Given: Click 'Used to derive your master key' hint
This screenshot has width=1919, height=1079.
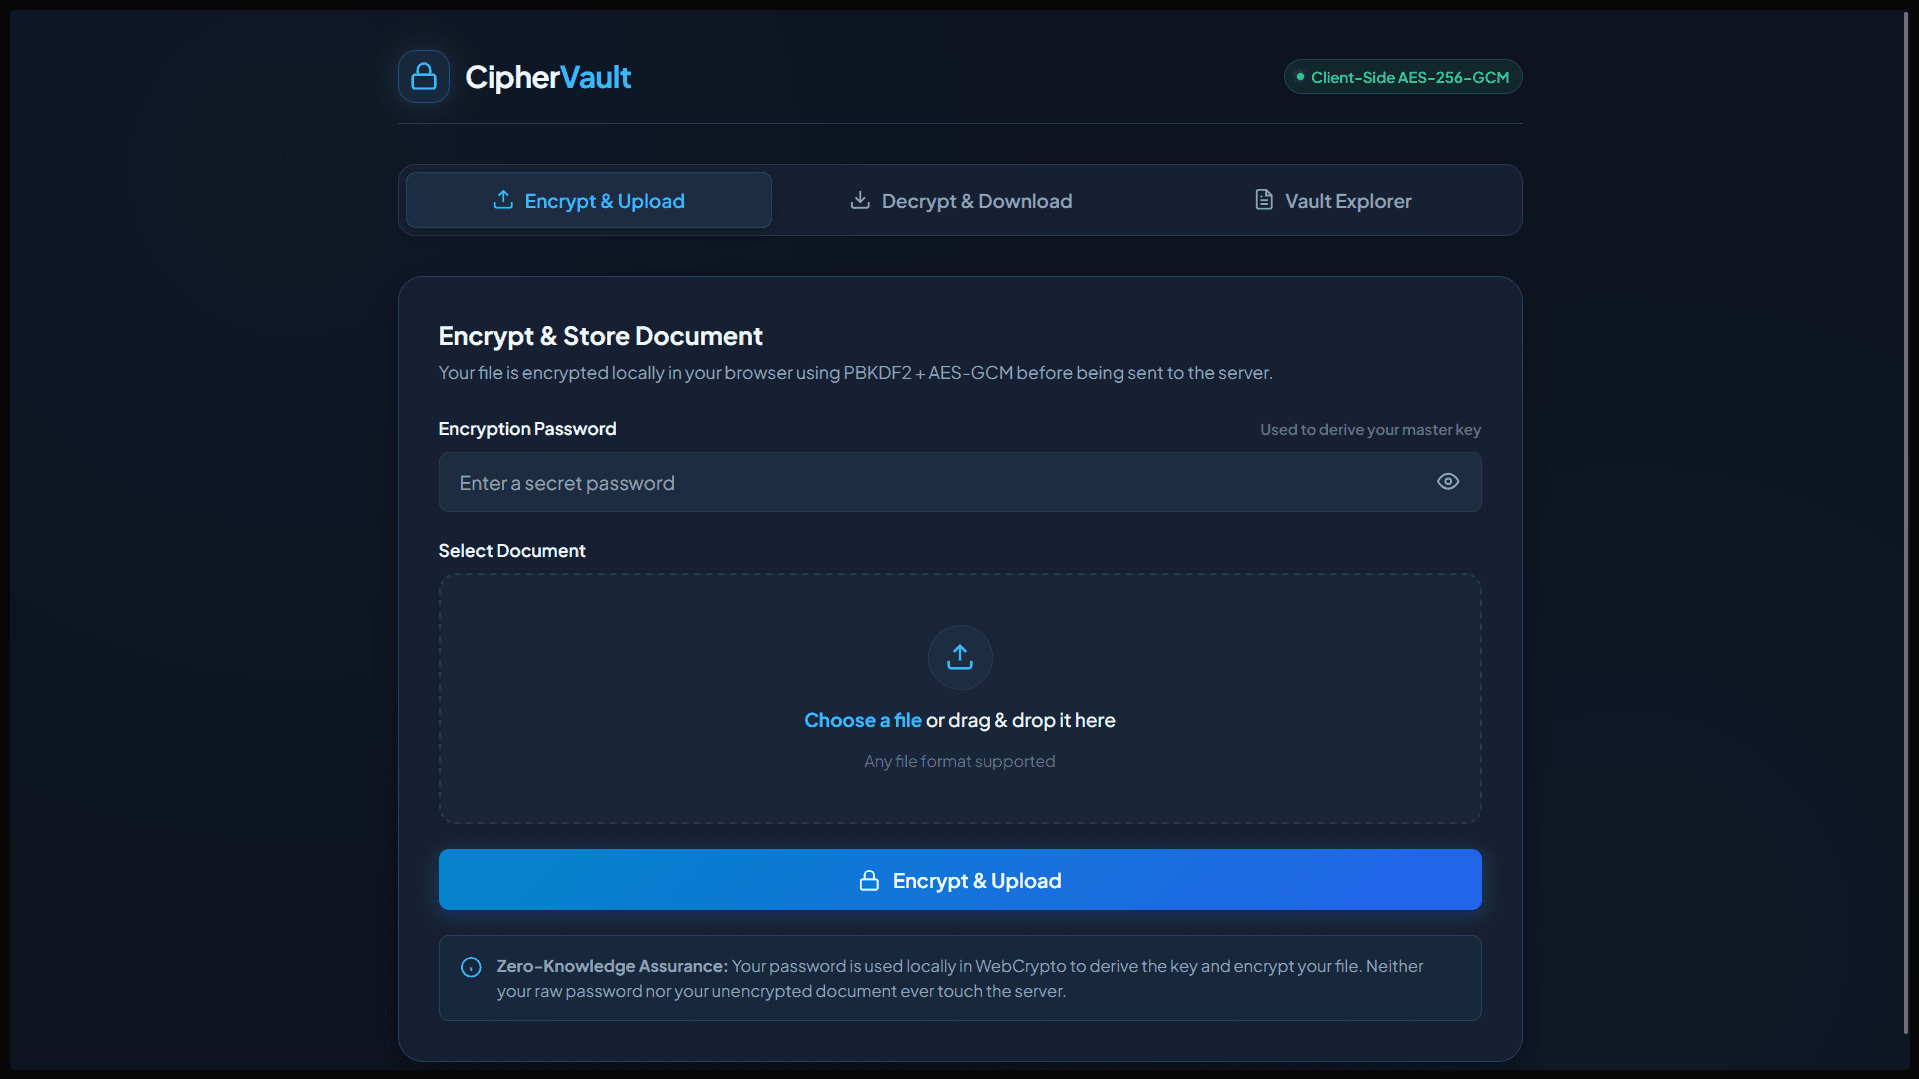Looking at the screenshot, I should 1370,429.
